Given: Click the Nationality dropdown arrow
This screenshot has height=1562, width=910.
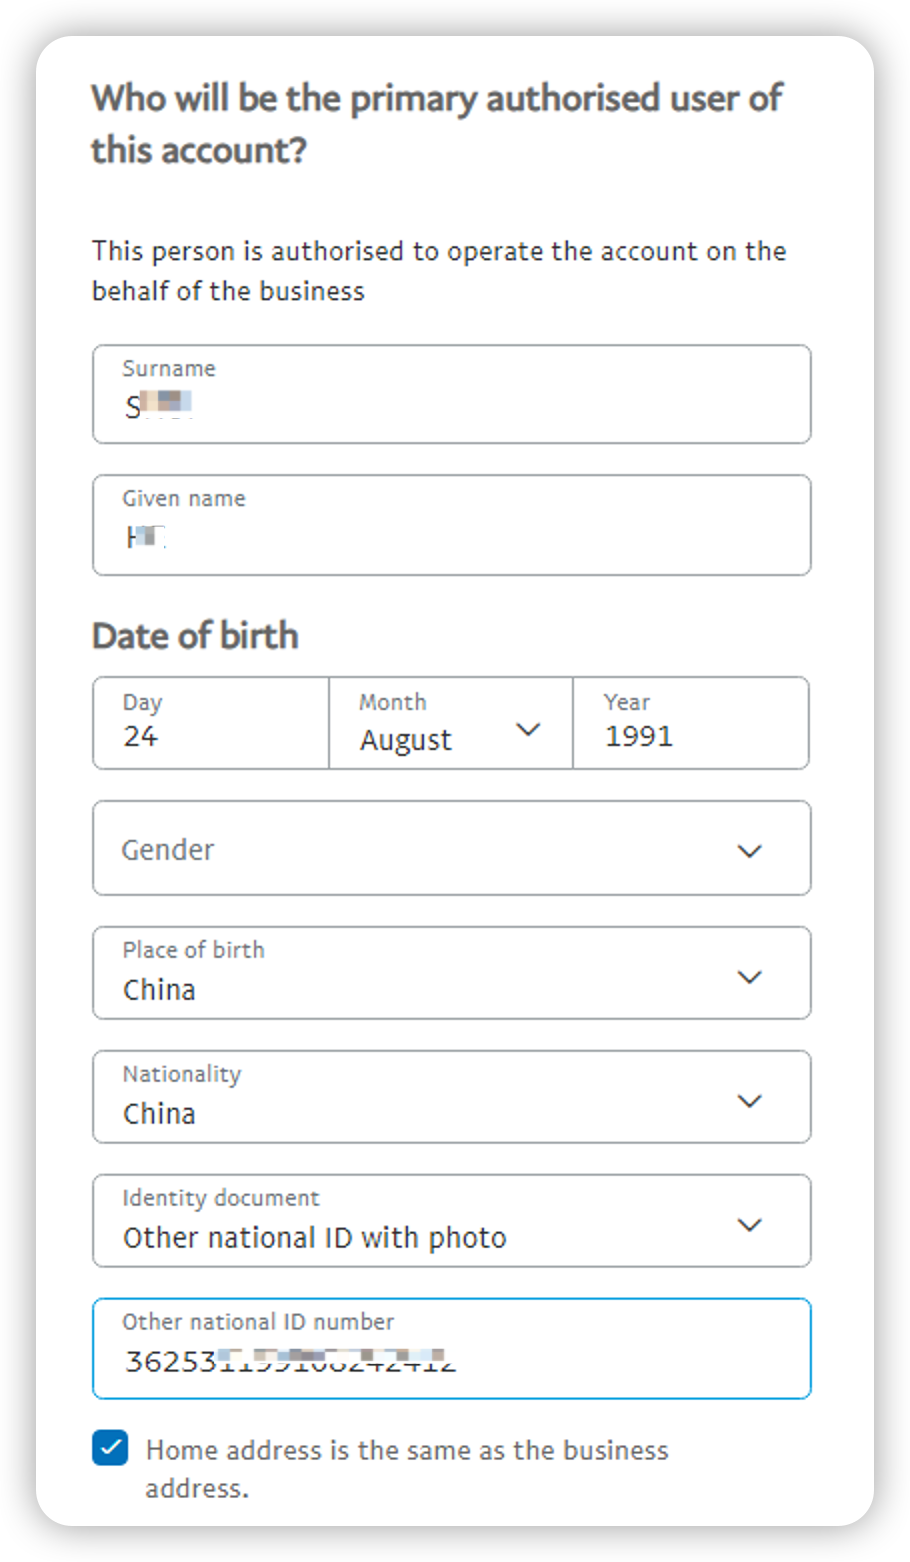Looking at the screenshot, I should coord(749,1101).
